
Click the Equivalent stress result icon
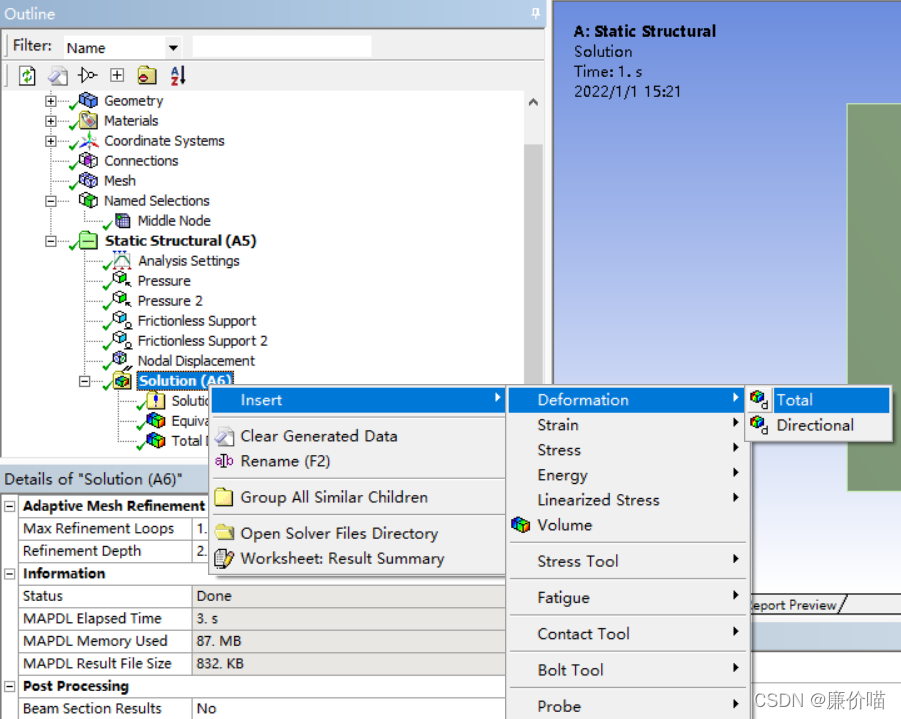point(156,421)
